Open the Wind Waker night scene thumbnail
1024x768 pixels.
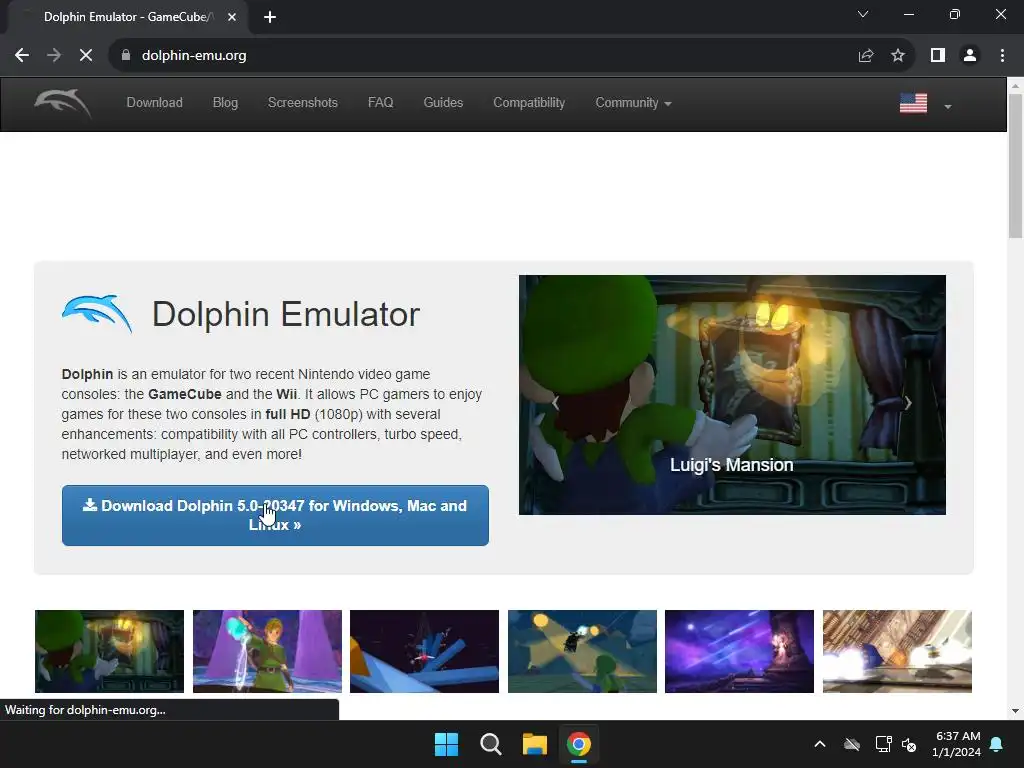click(582, 651)
